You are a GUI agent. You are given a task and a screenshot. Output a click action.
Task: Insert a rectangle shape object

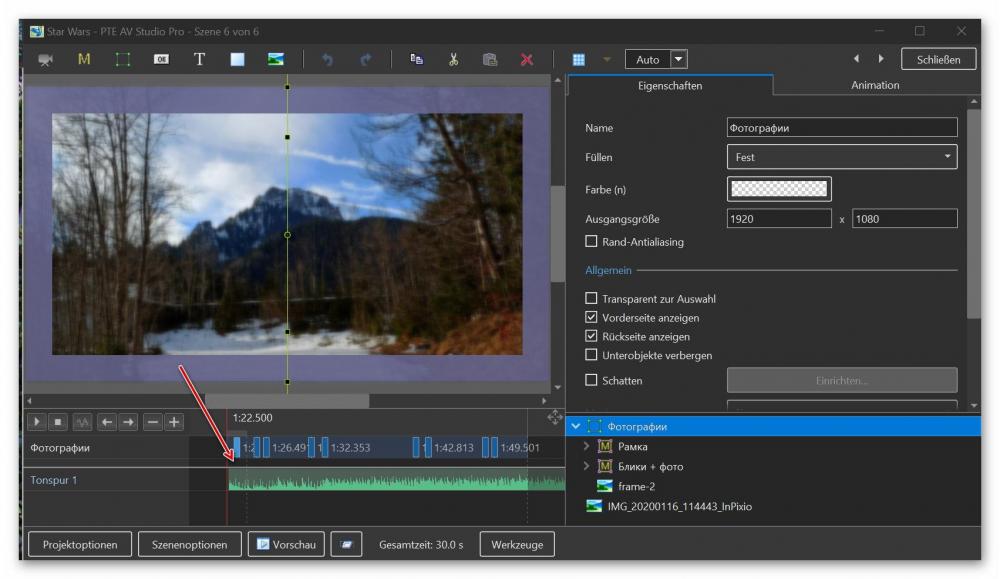[237, 59]
